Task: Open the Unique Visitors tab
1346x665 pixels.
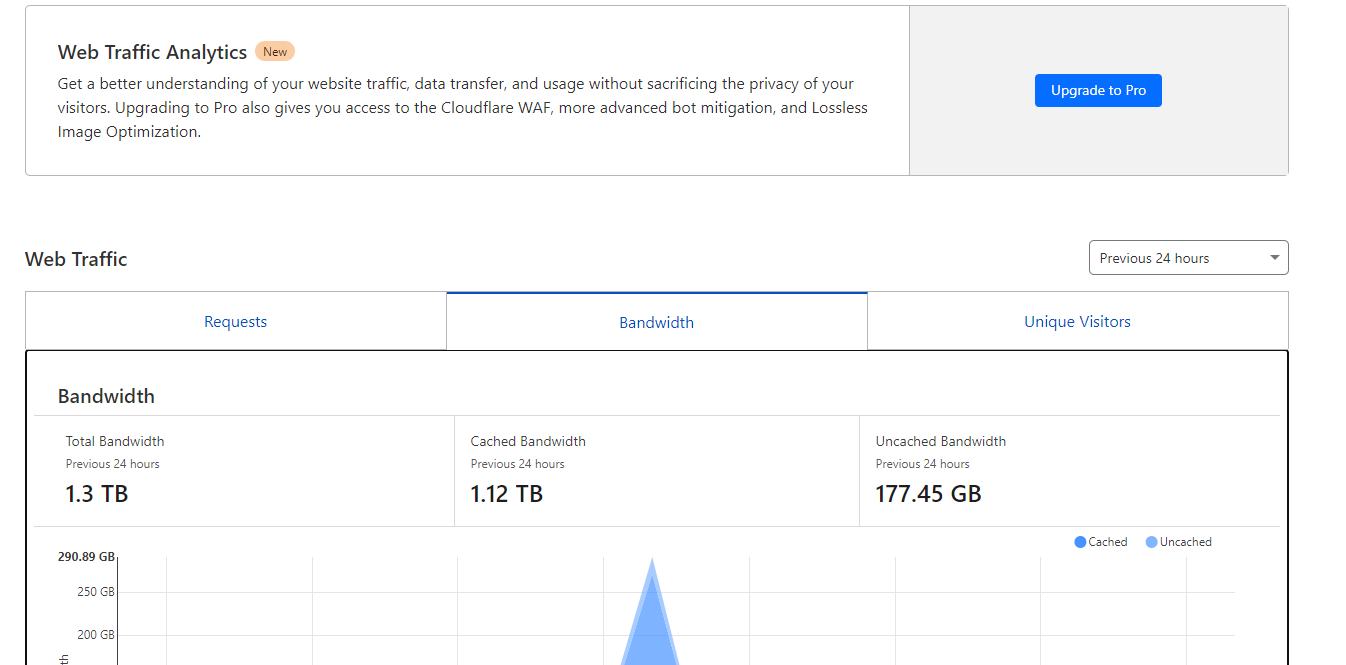Action: (x=1077, y=322)
